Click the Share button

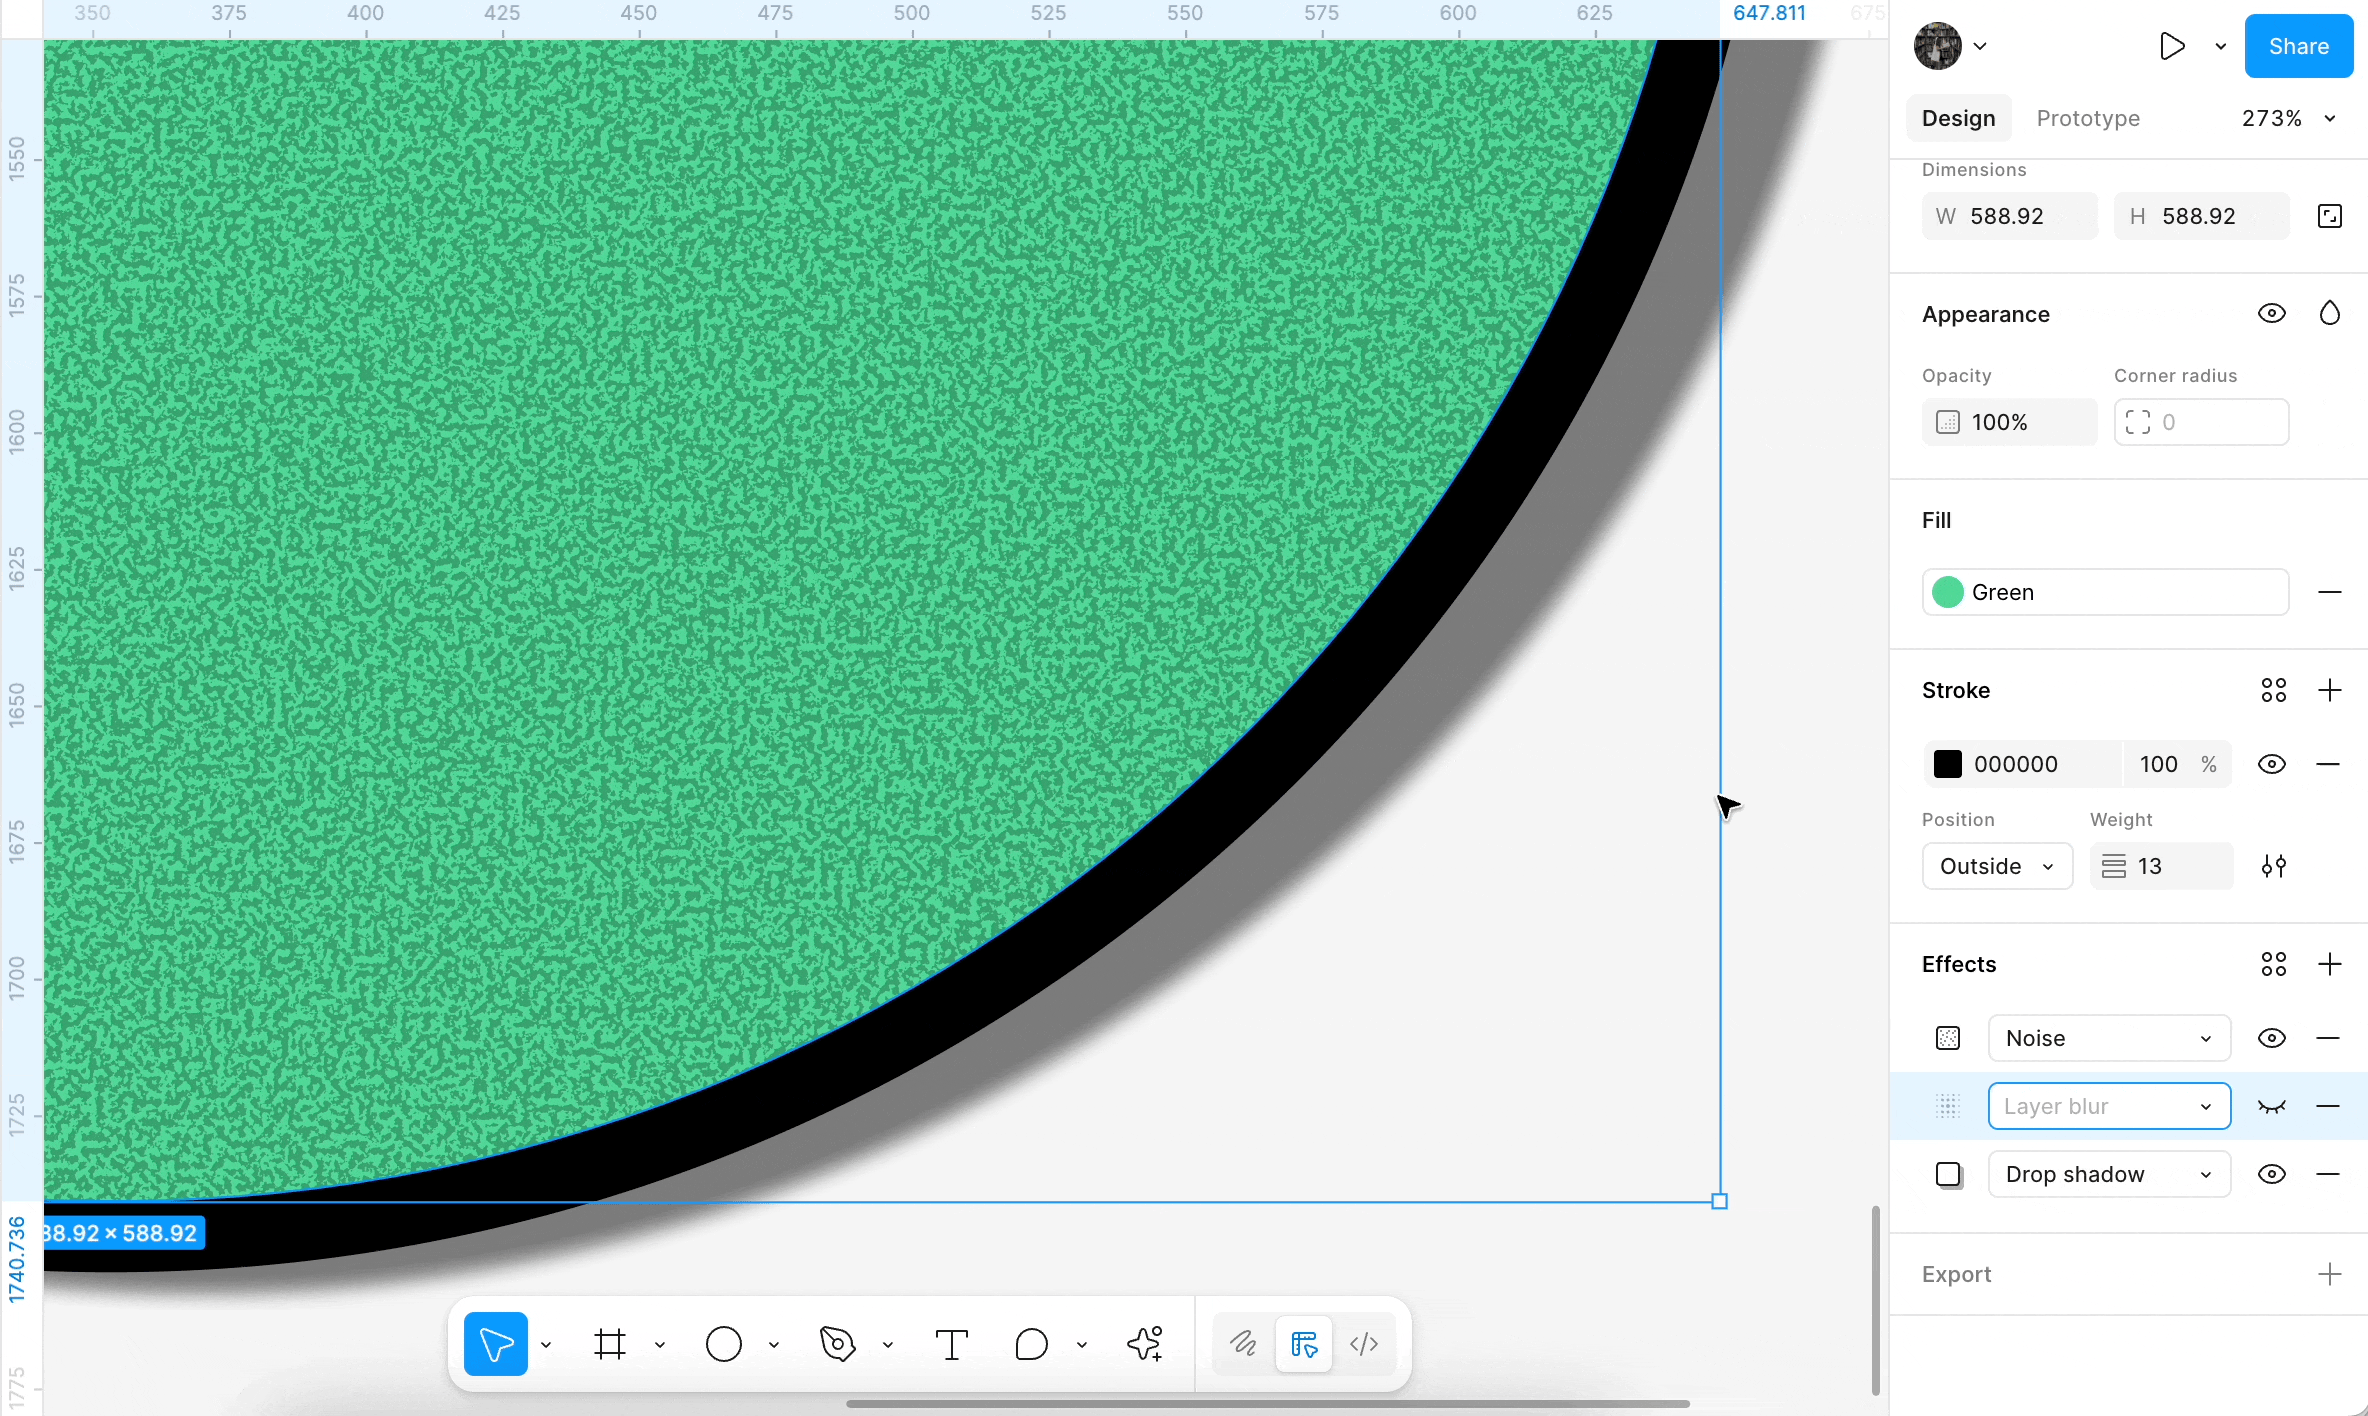click(2299, 46)
